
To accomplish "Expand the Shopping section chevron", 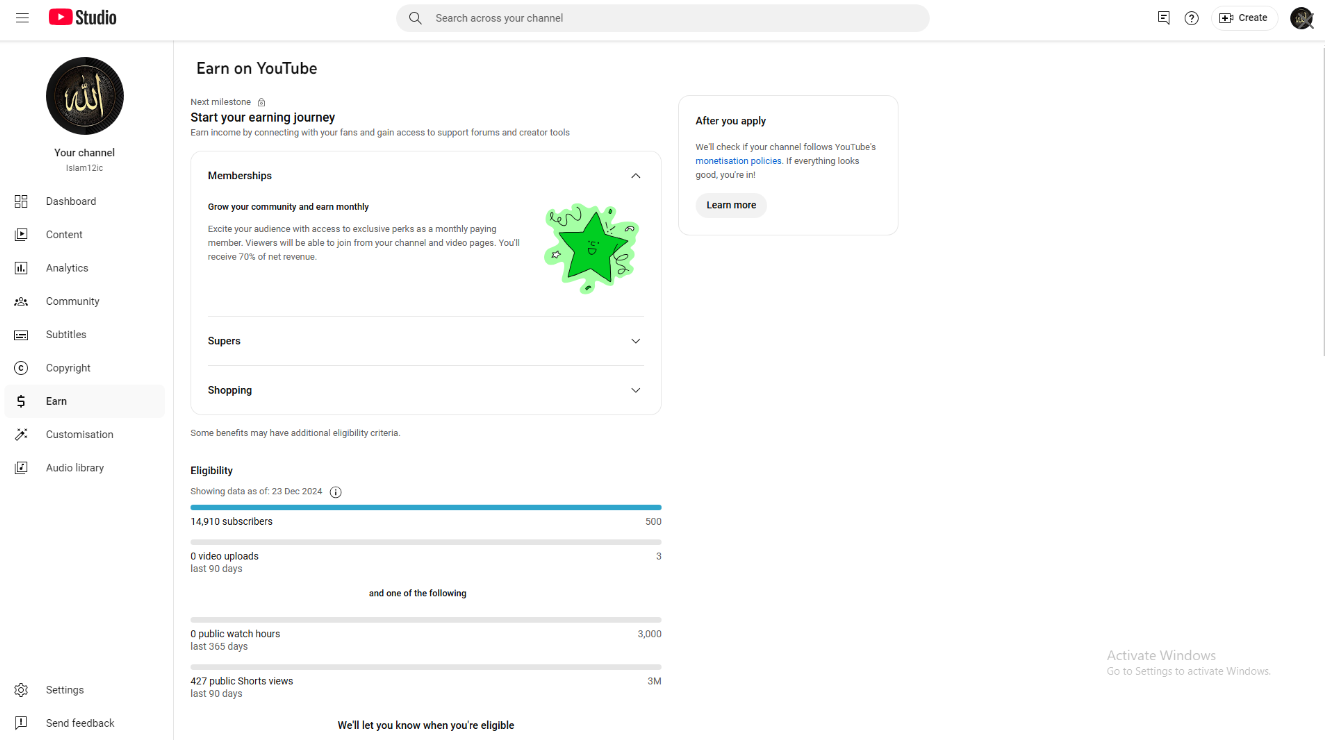I will [635, 390].
